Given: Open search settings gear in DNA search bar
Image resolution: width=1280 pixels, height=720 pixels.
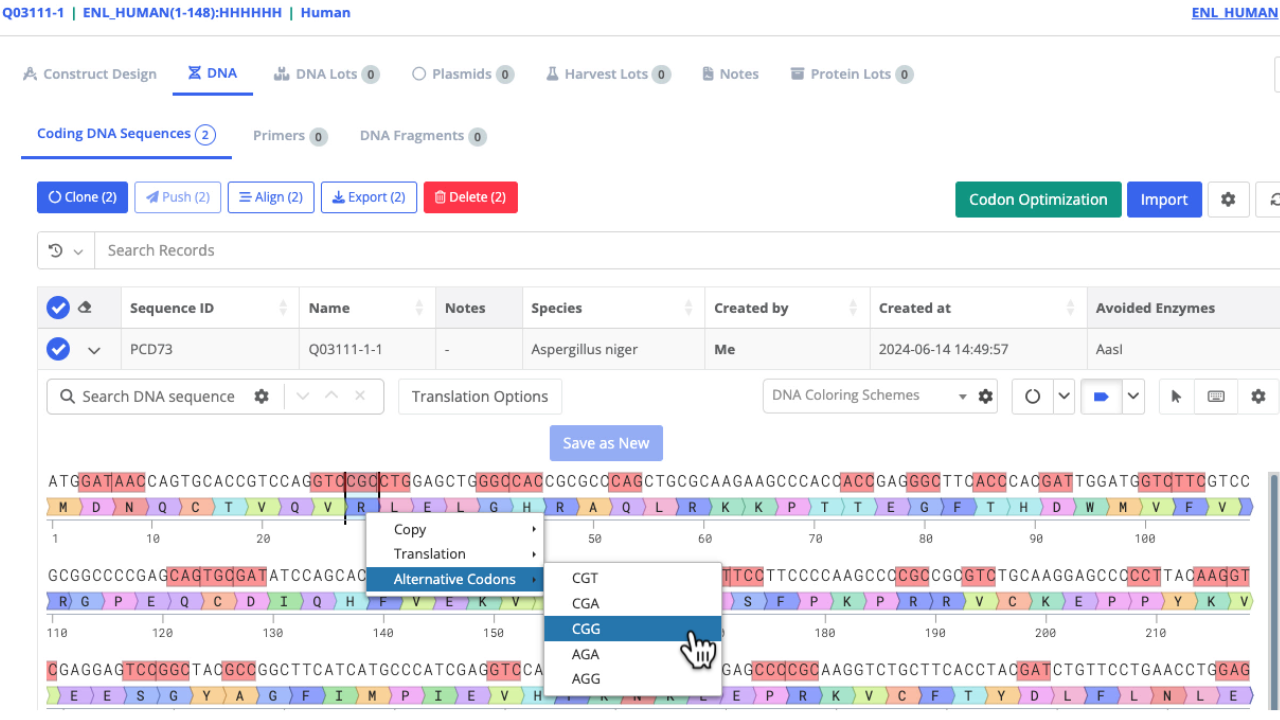Looking at the screenshot, I should coord(261,396).
